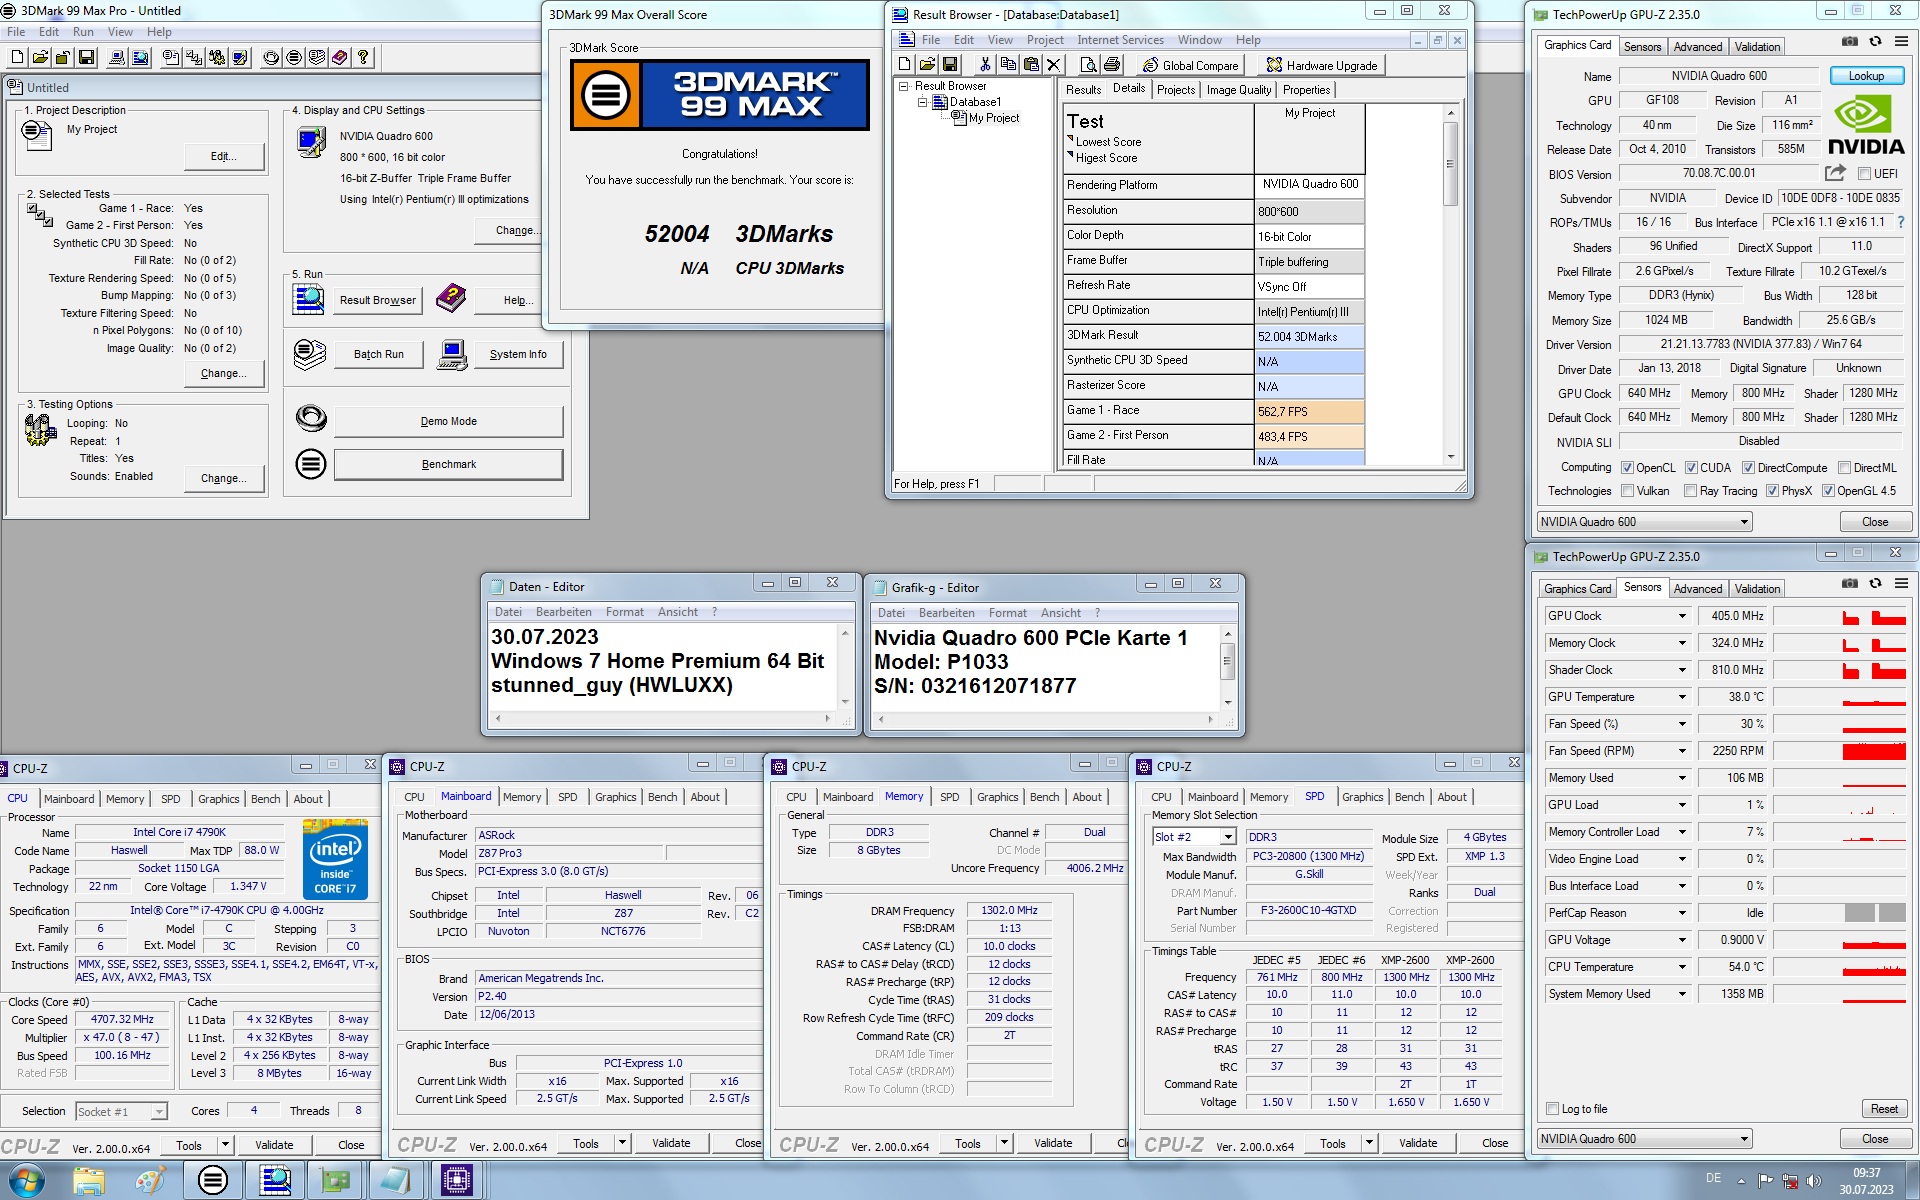1920x1200 pixels.
Task: Open GPU Temperature sensor dropdown
Action: coord(1682,697)
